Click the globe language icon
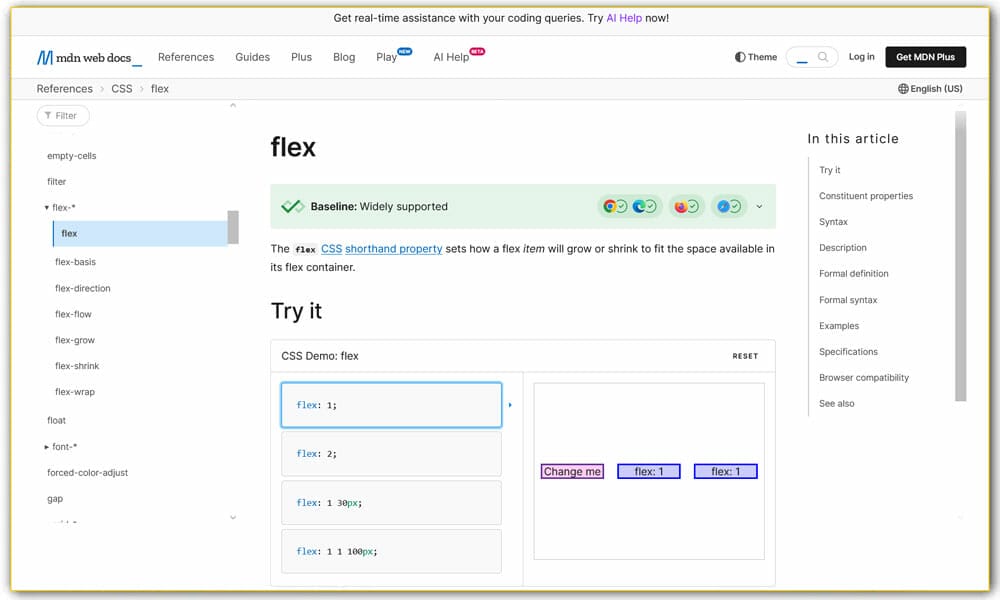The height and width of the screenshot is (600, 1000). (x=903, y=89)
